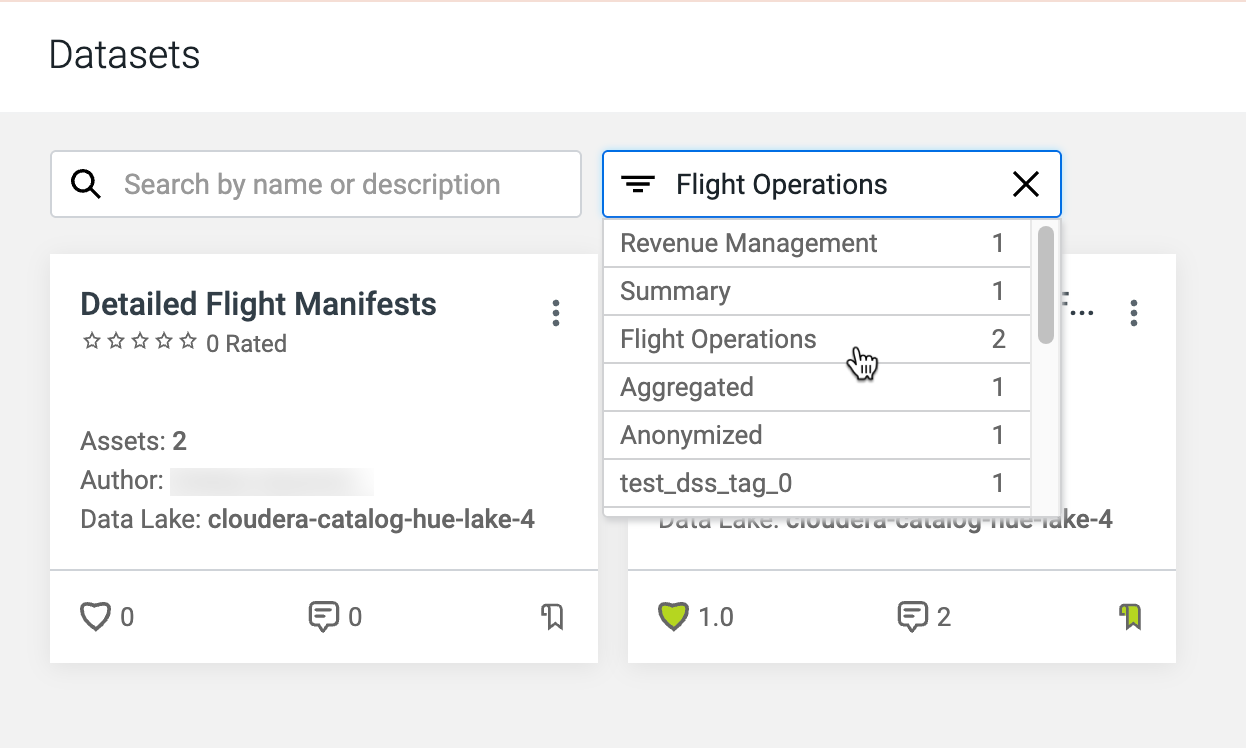Pick the Anonymized tag from dropdown

tap(691, 435)
